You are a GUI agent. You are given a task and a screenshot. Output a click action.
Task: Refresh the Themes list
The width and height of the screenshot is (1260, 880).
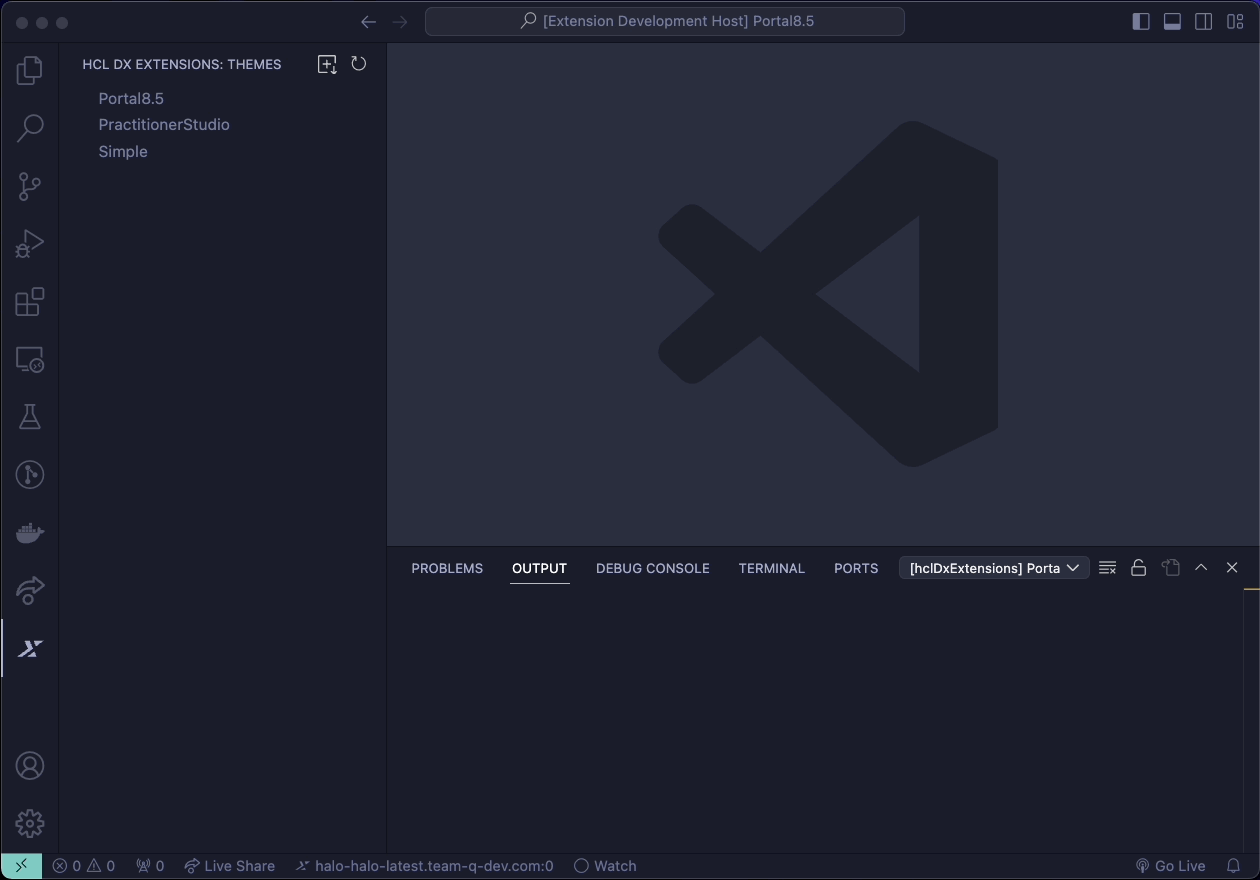(359, 64)
